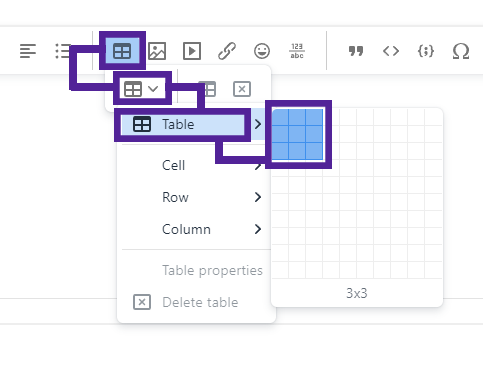The height and width of the screenshot is (377, 483).
Task: Insert a hyperlink with the link icon
Action: tap(227, 51)
